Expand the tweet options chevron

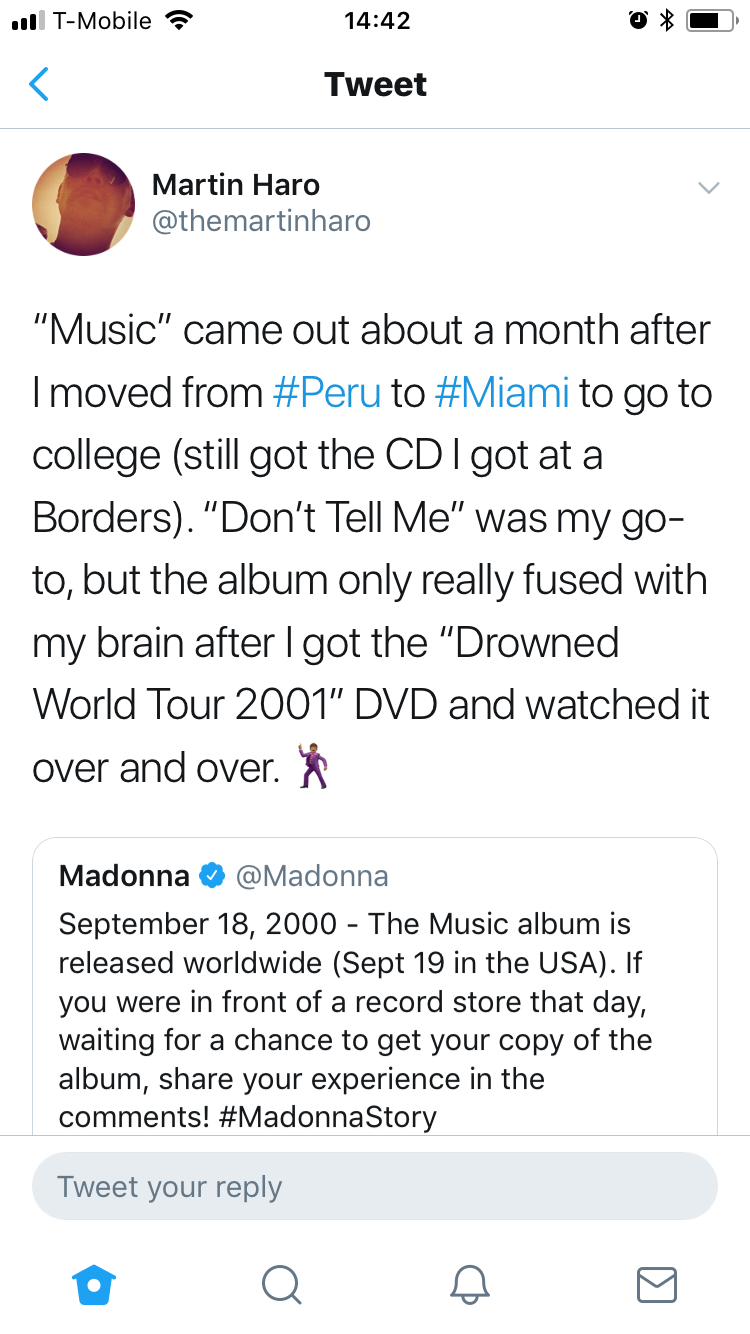[x=709, y=188]
